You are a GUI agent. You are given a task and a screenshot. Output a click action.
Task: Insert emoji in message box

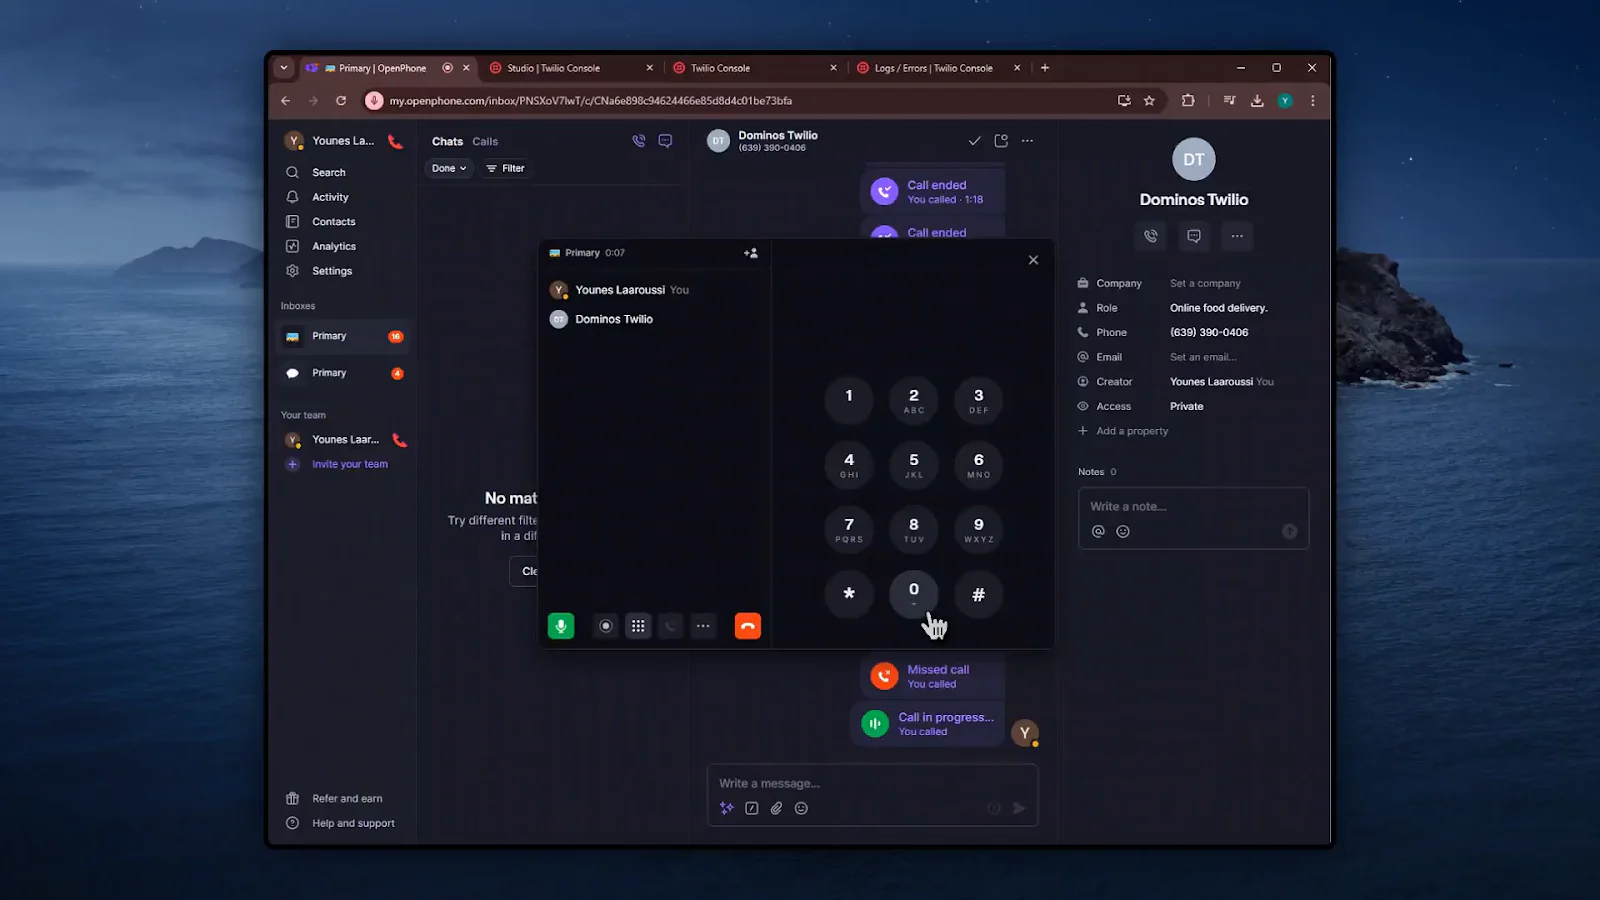click(801, 808)
